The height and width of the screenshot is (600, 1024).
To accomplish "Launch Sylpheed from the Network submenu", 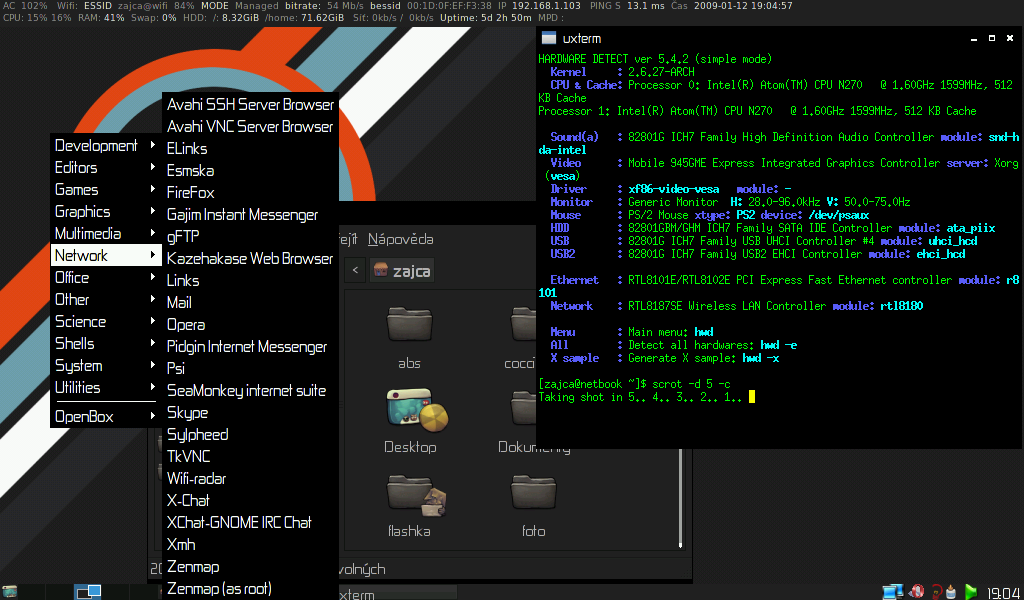I will 250,434.
